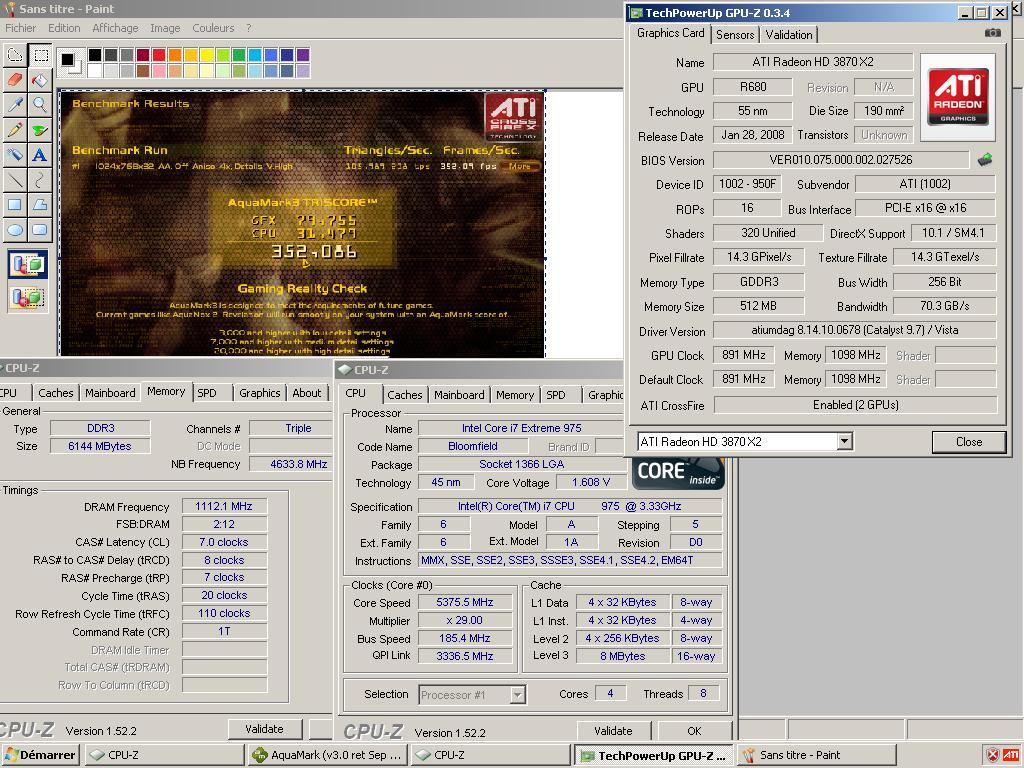Click the ATI Radeon logo in GPU-Z
Image resolution: width=1024 pixels, height=768 pixels.
click(x=957, y=97)
